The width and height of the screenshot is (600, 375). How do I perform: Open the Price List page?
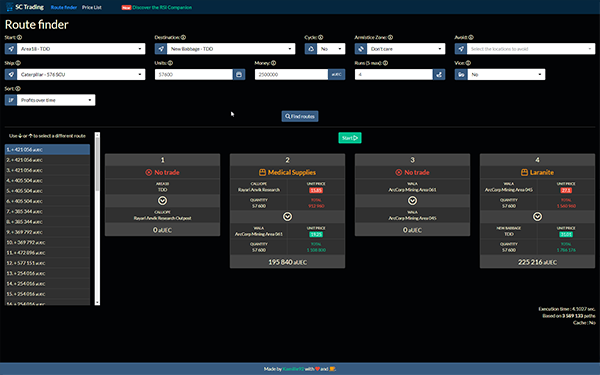92,7
